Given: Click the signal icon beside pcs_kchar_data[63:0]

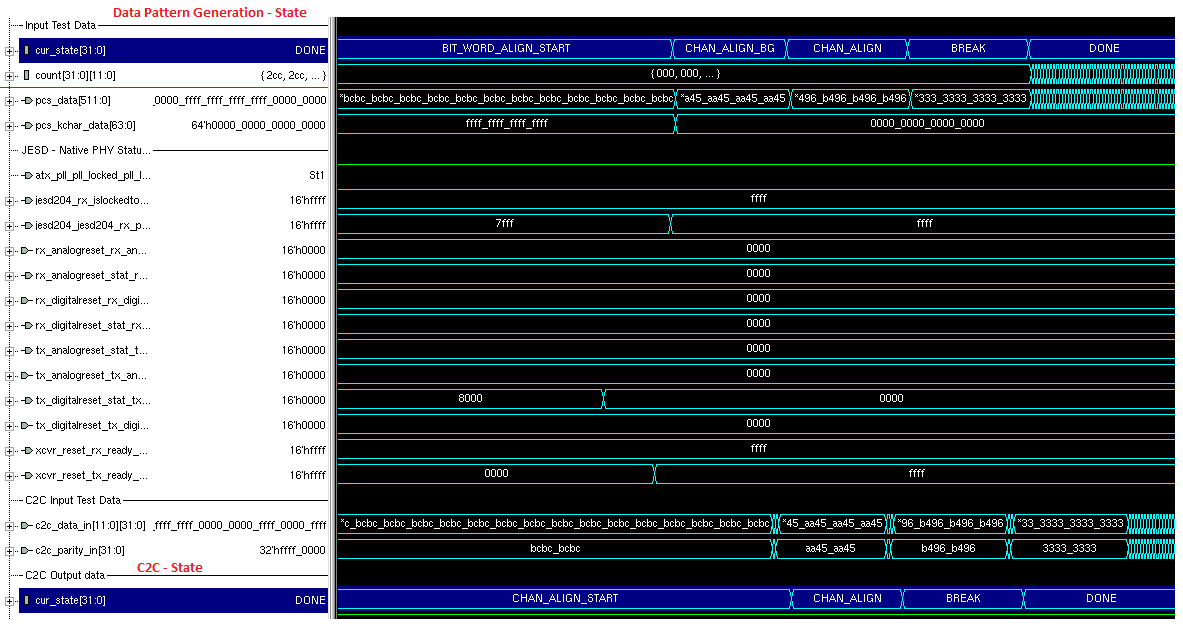Looking at the screenshot, I should (x=26, y=125).
